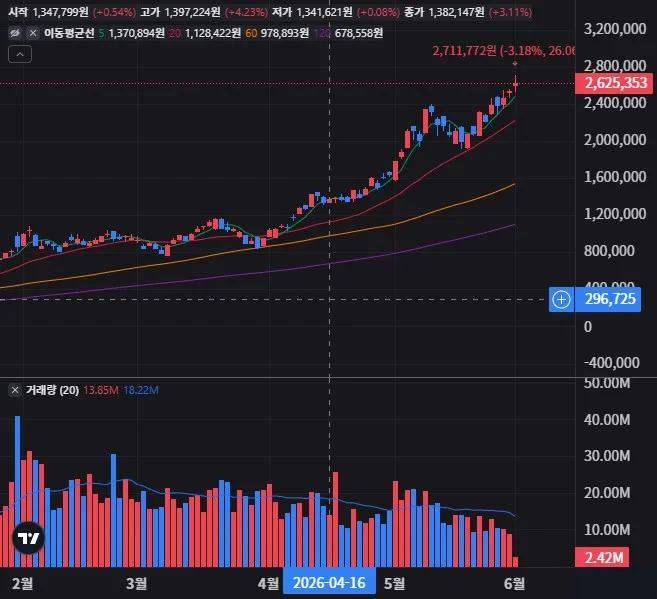Select the 2.42M volume axis label
657x599 pixels.
(602, 558)
